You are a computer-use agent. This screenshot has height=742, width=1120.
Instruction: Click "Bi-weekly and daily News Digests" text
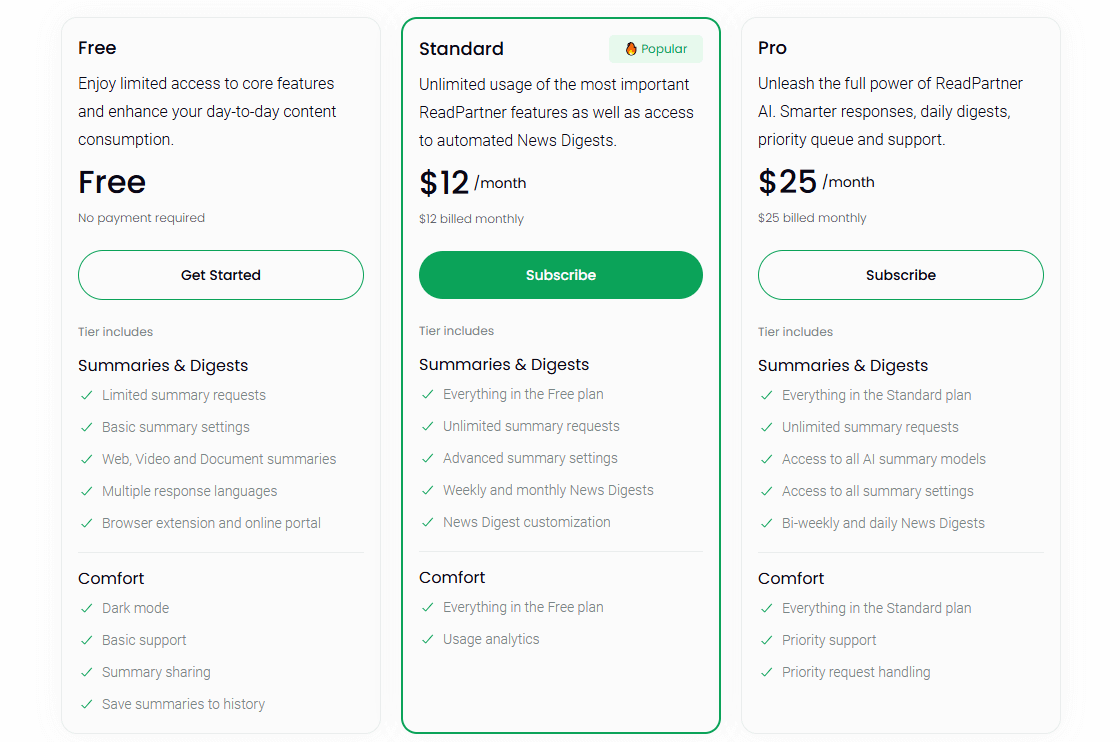pos(883,523)
